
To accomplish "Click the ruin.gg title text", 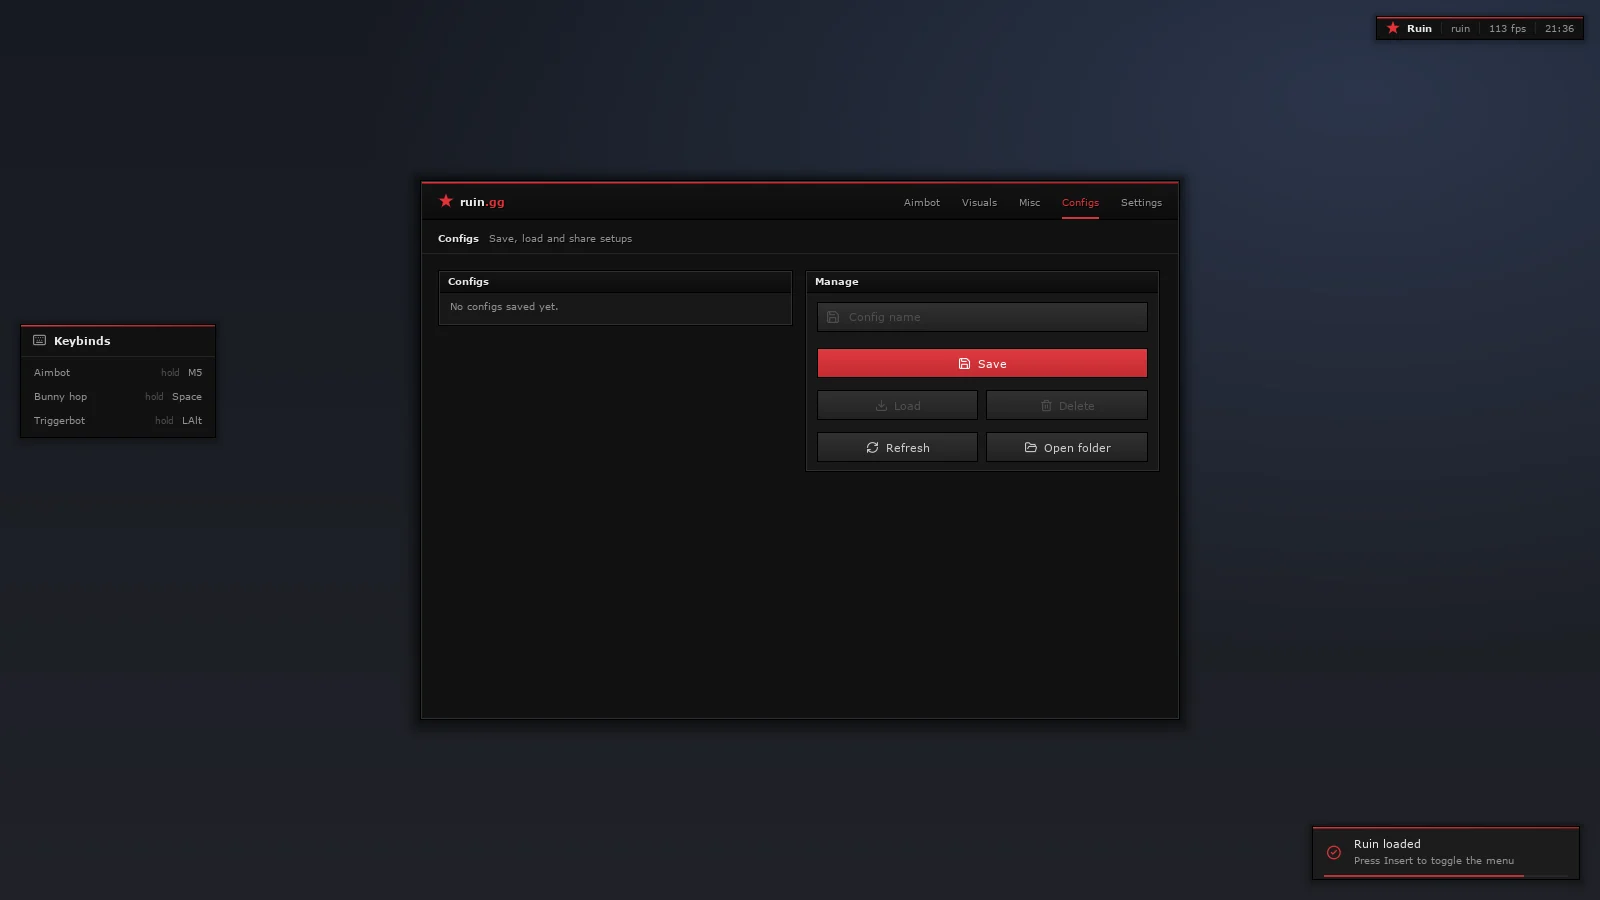I will click(482, 202).
